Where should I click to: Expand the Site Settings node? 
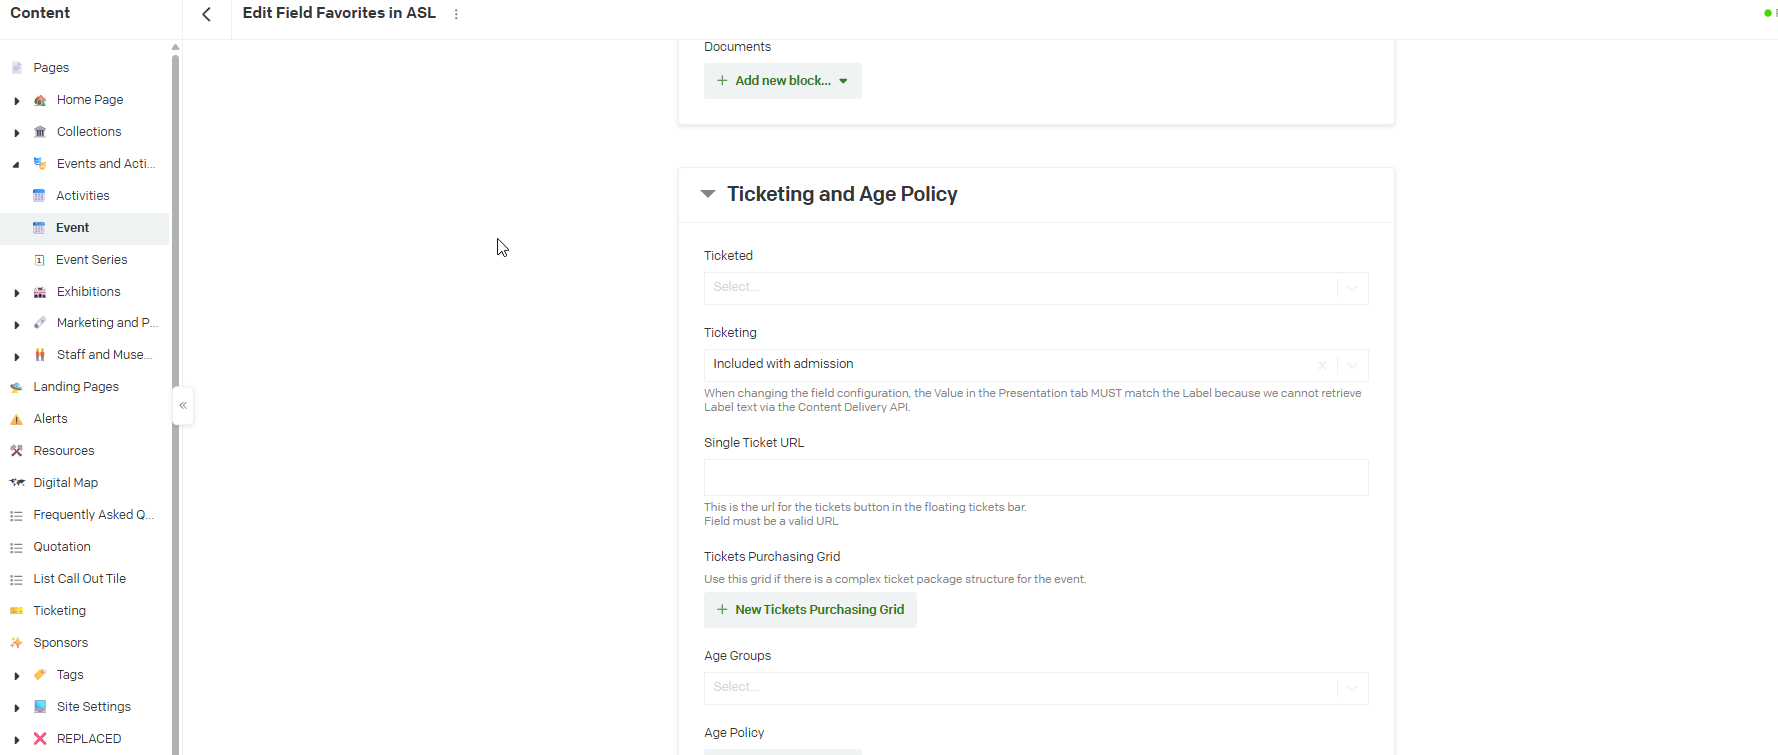17,708
